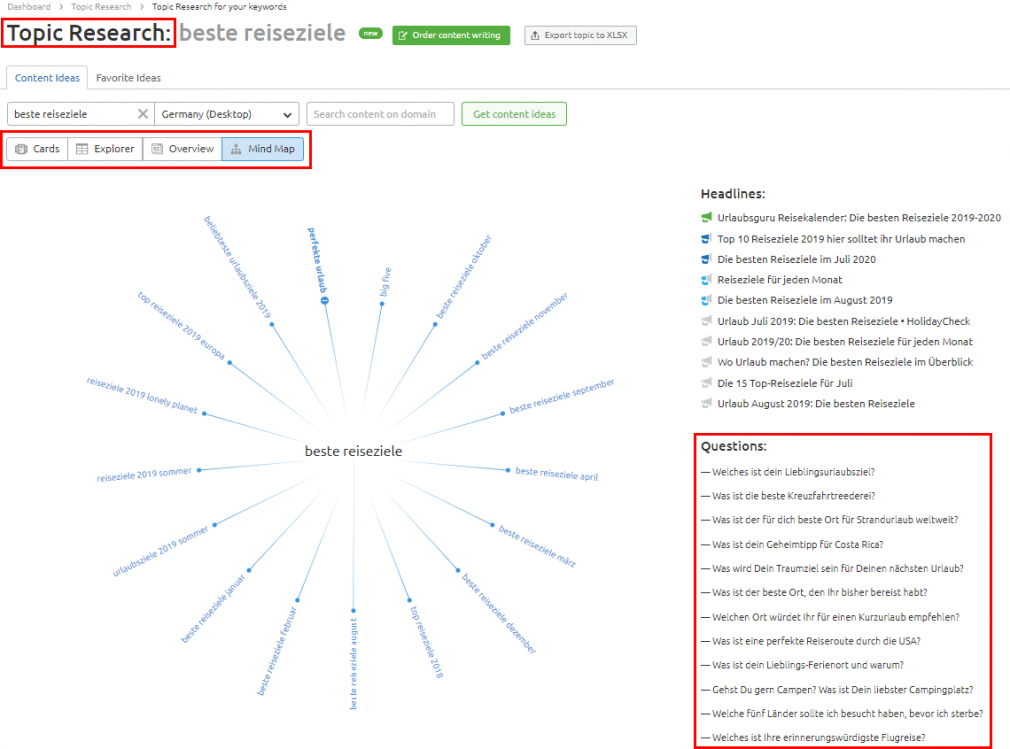The height and width of the screenshot is (749, 1010).
Task: Click question about Kurzurlaub empfehlen
Action: pos(835,617)
